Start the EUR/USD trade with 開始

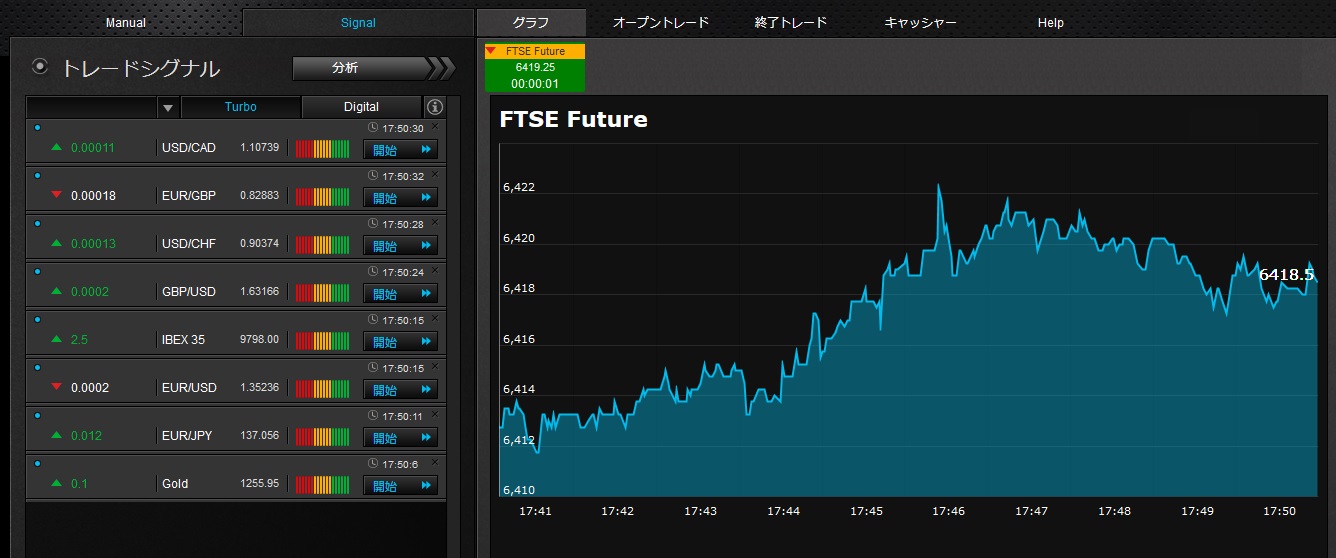click(x=400, y=390)
